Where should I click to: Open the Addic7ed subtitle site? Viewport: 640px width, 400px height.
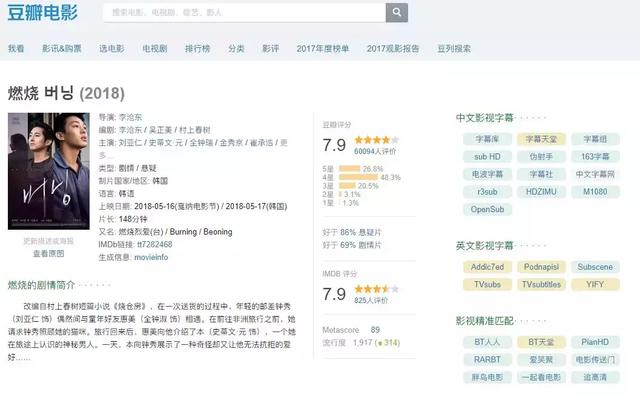point(487,267)
